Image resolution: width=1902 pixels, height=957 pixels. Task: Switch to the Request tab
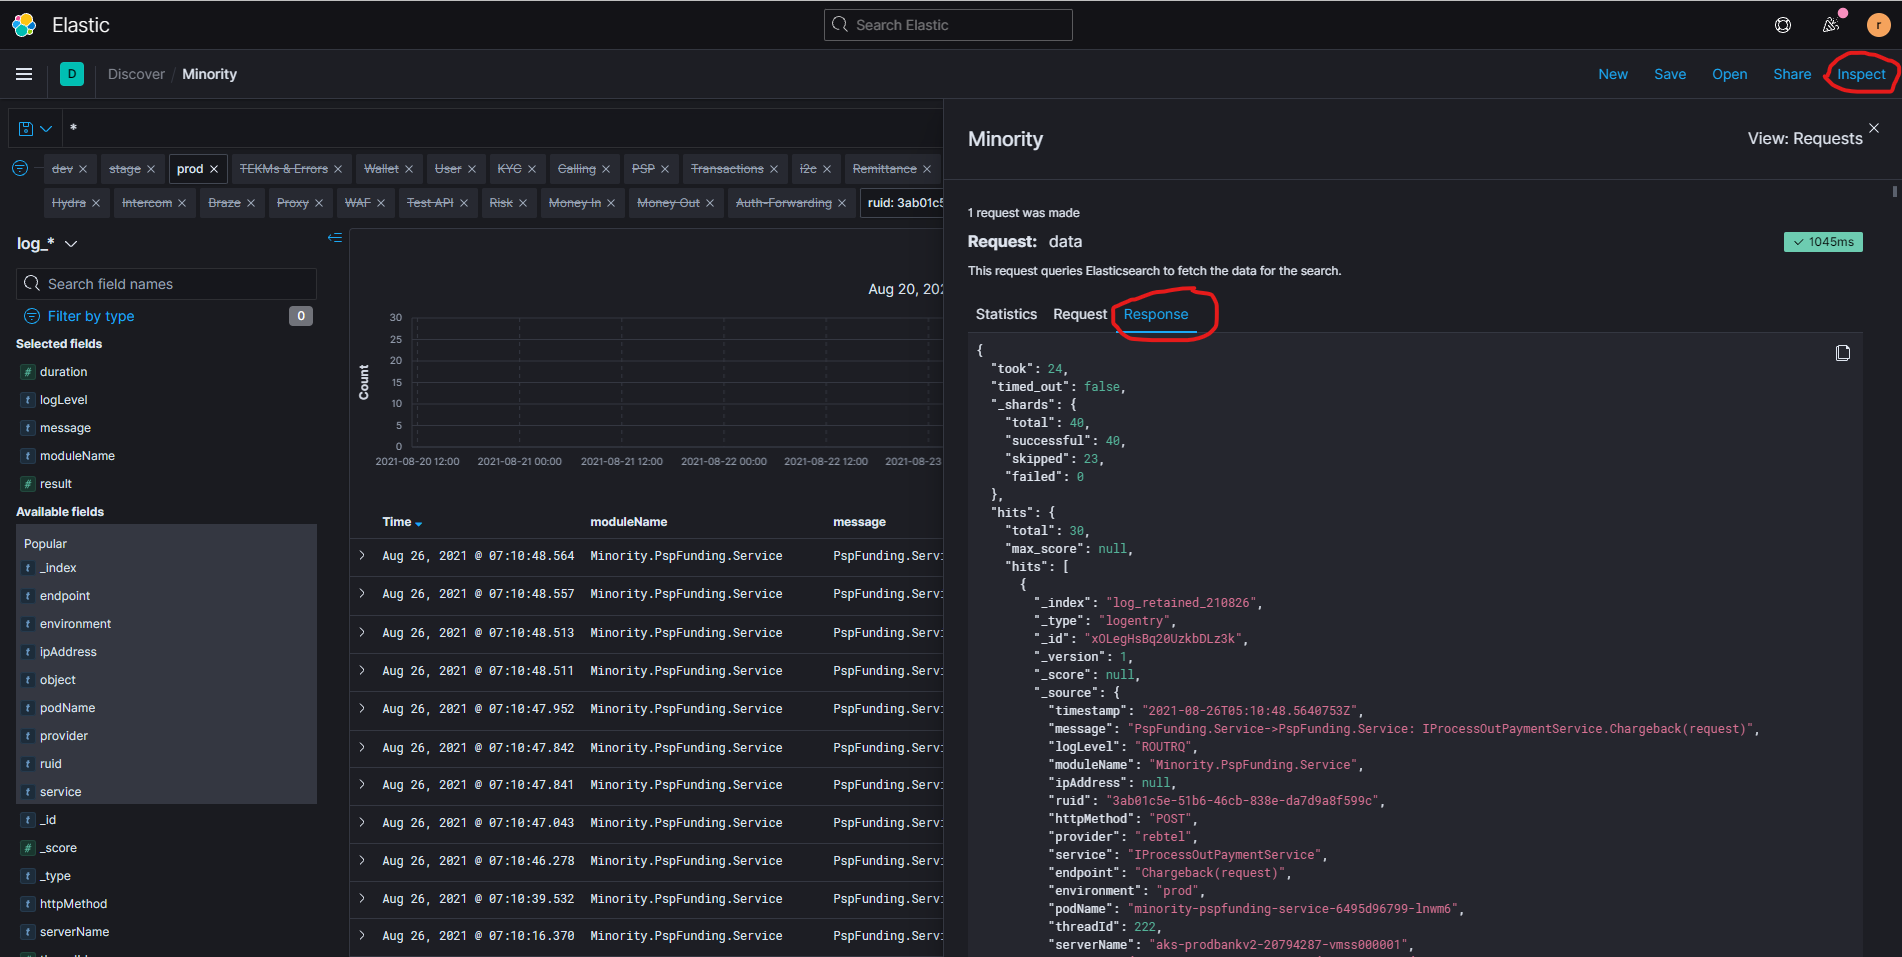coord(1080,314)
